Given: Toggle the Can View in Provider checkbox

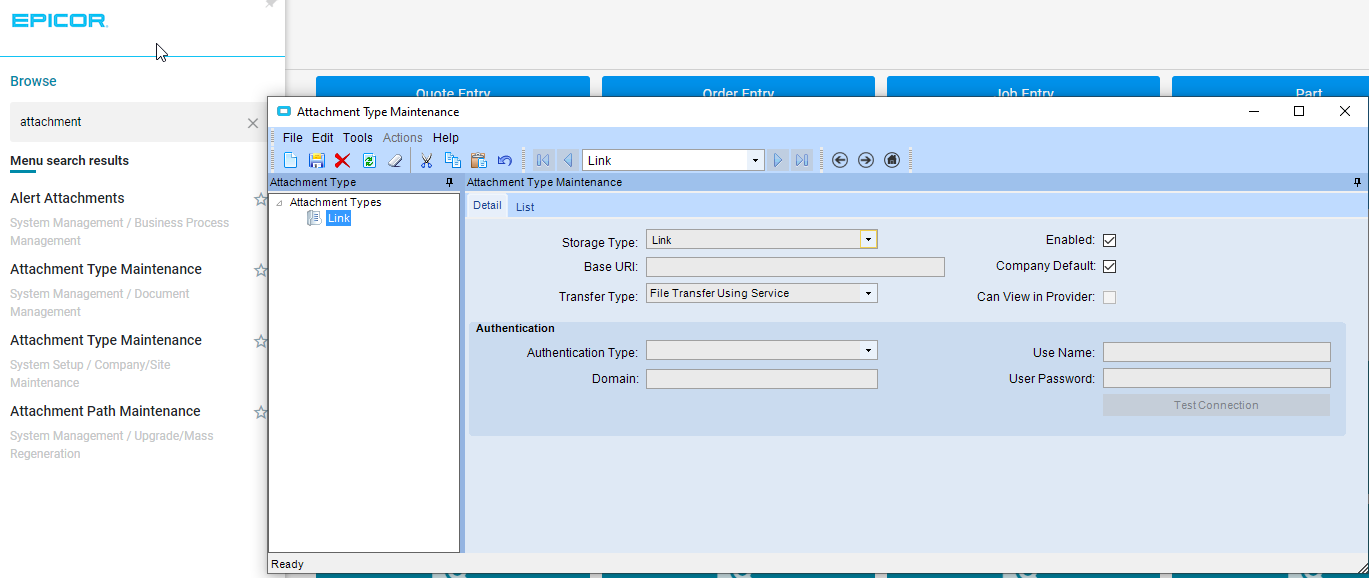Looking at the screenshot, I should (x=1109, y=297).
